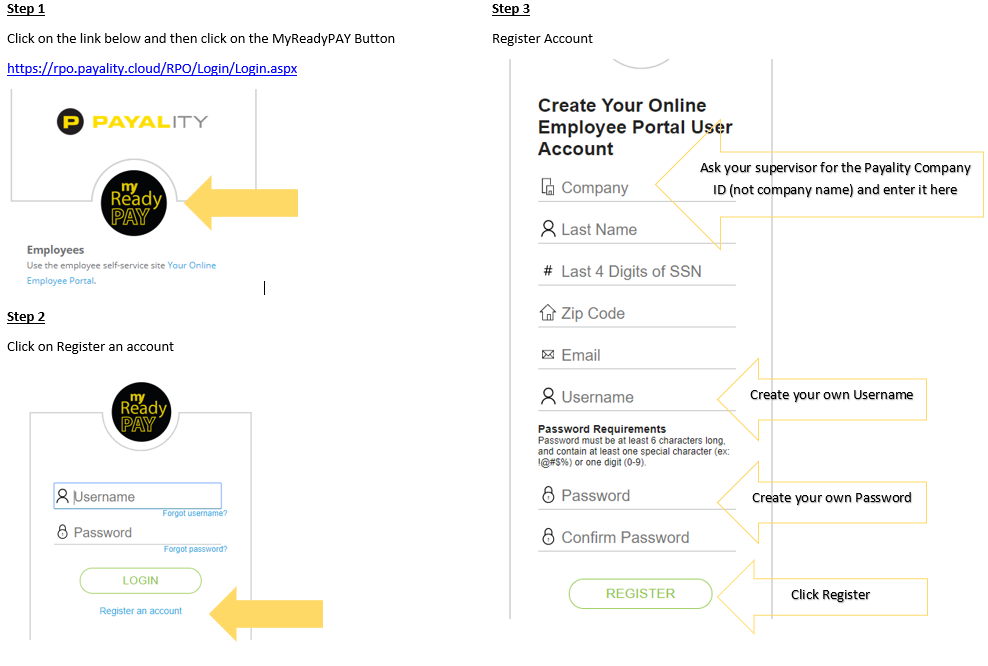This screenshot has width=988, height=666.
Task: Click the Register an account link
Action: pyautogui.click(x=141, y=611)
